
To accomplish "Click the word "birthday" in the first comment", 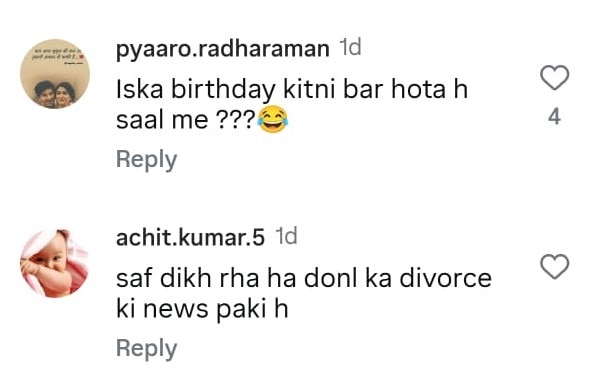I will coord(223,90).
